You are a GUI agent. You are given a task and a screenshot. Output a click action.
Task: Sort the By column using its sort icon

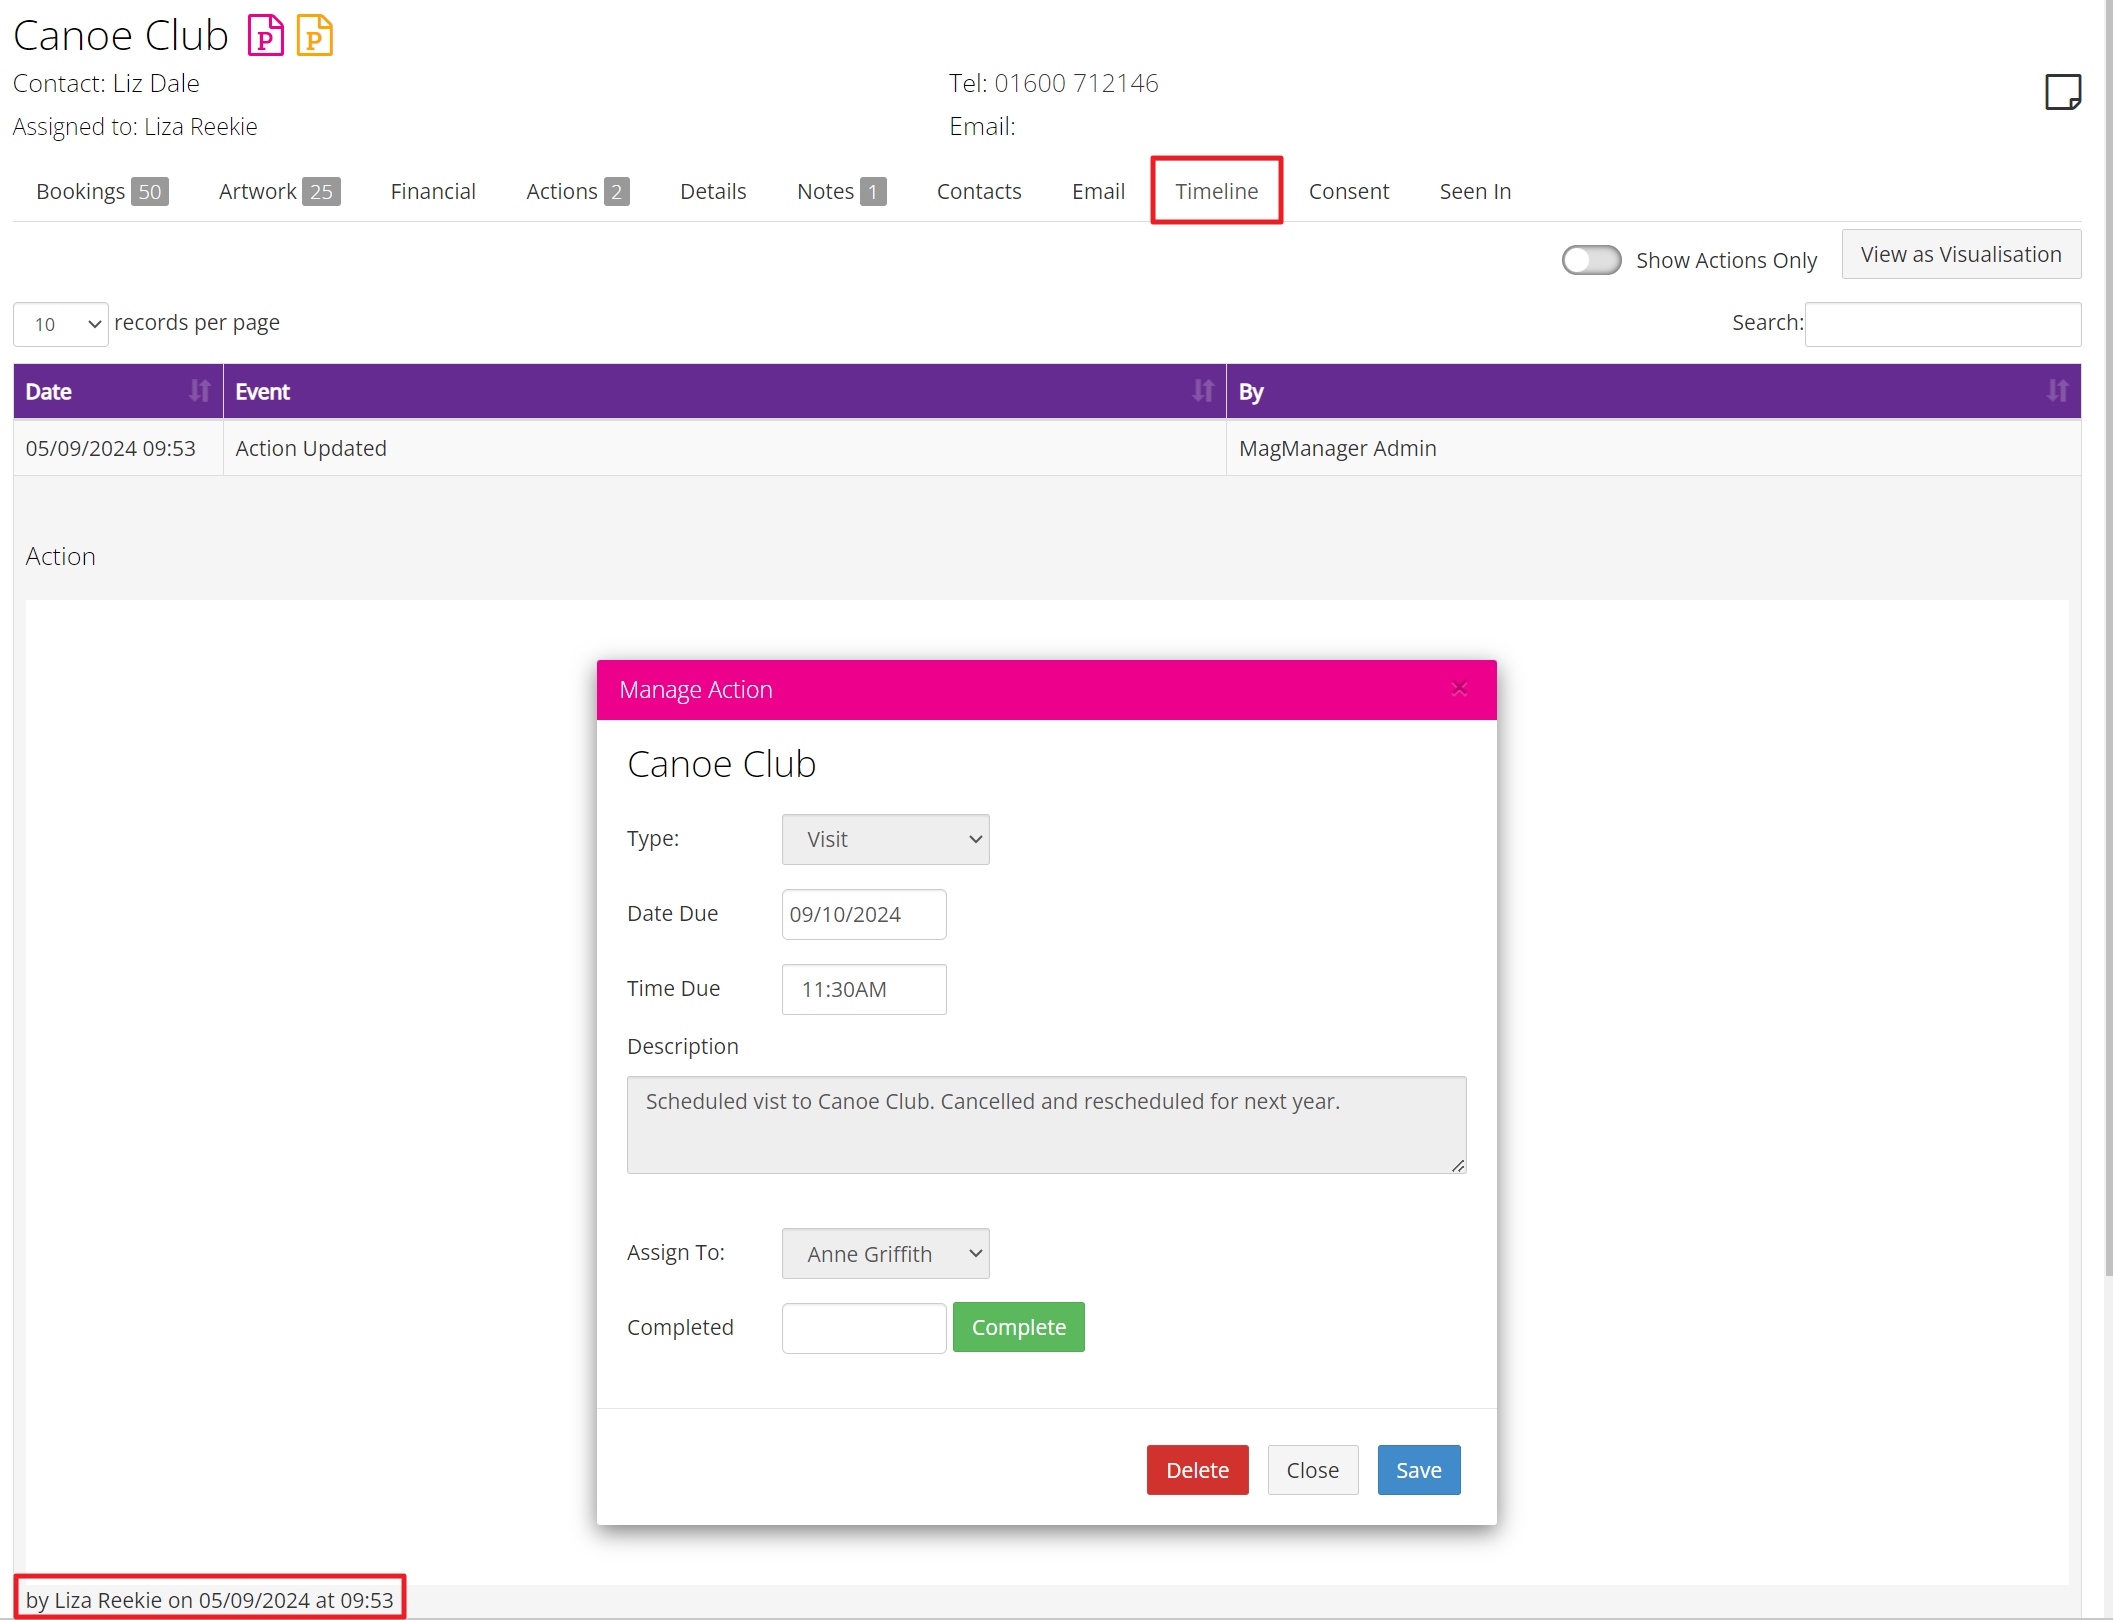tap(2056, 391)
